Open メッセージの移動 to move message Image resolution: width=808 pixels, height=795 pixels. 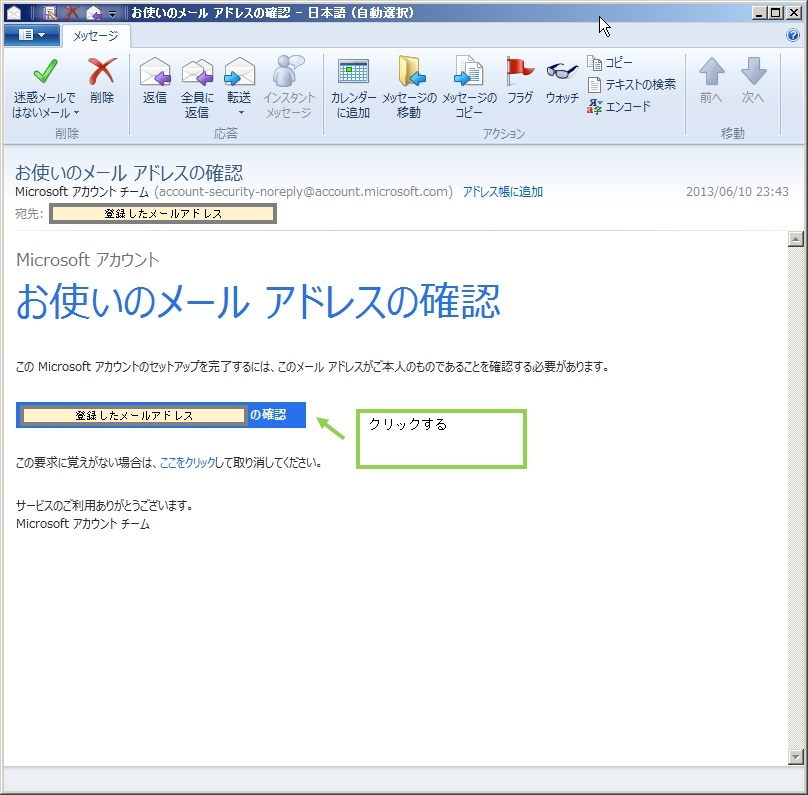click(409, 88)
